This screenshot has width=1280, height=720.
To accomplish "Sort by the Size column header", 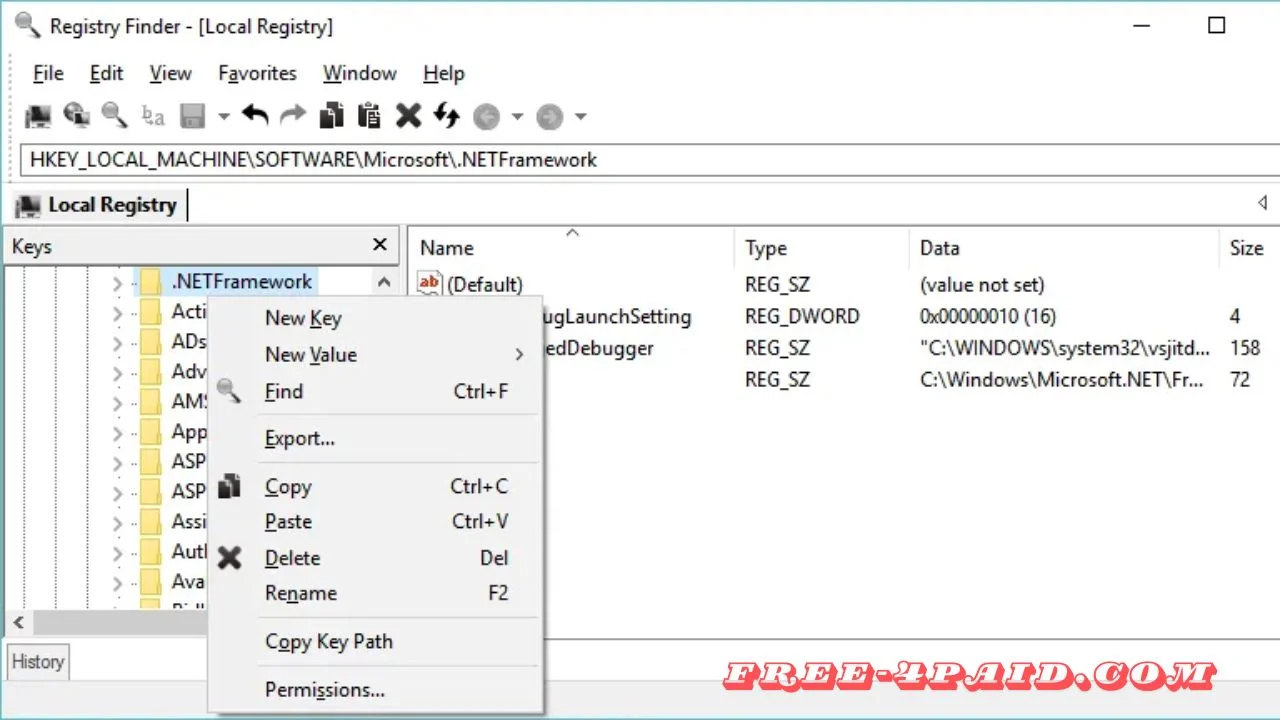I will click(x=1247, y=248).
